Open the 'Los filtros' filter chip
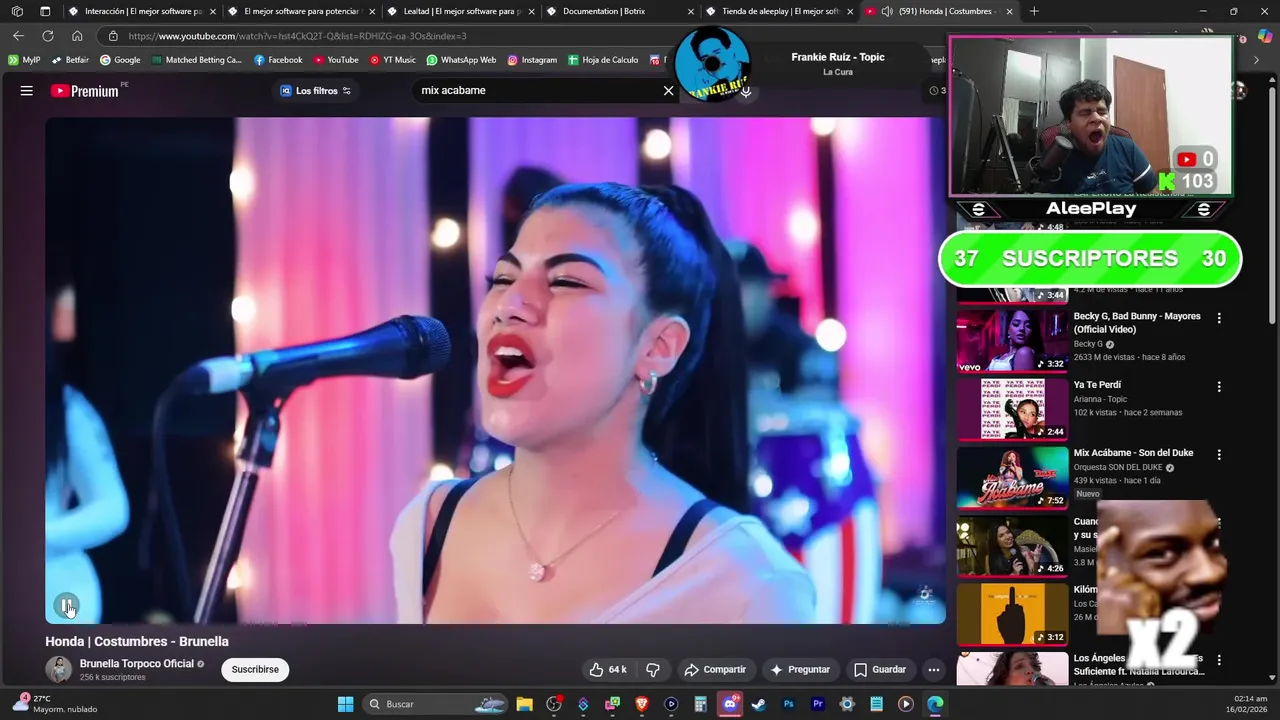The image size is (1280, 720). 316,91
